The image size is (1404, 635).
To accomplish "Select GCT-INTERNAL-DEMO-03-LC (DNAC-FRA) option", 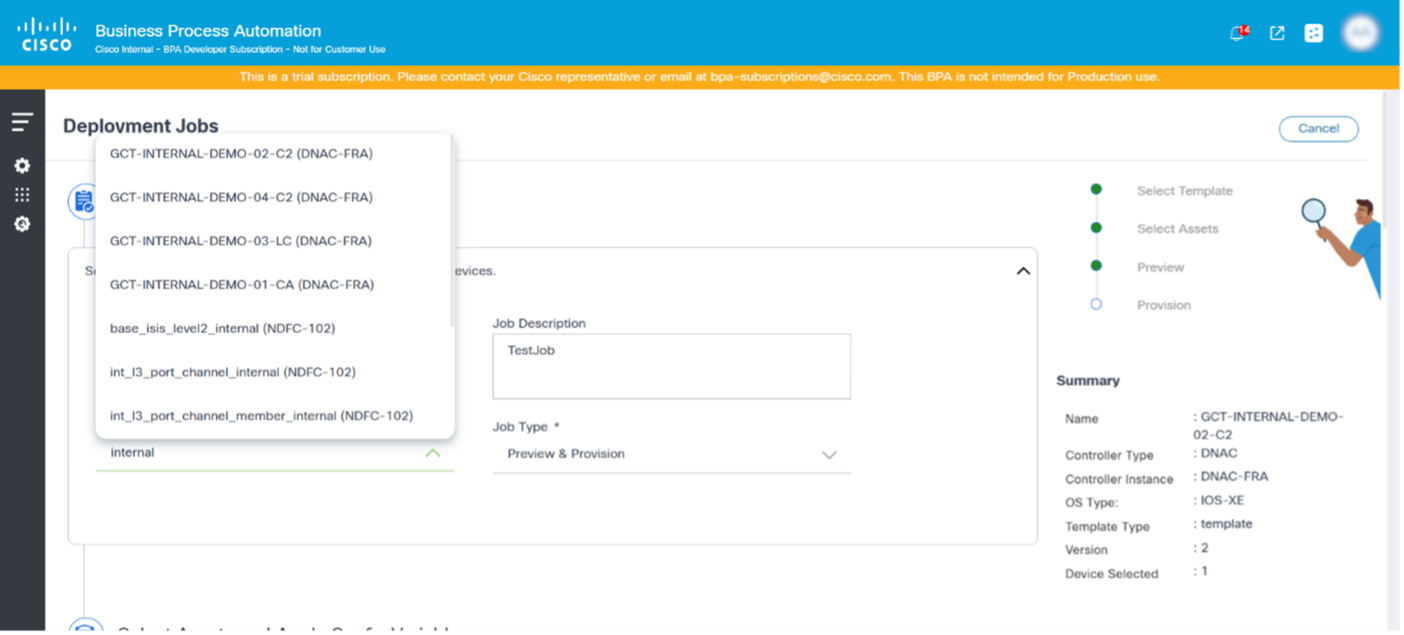I will (x=273, y=241).
